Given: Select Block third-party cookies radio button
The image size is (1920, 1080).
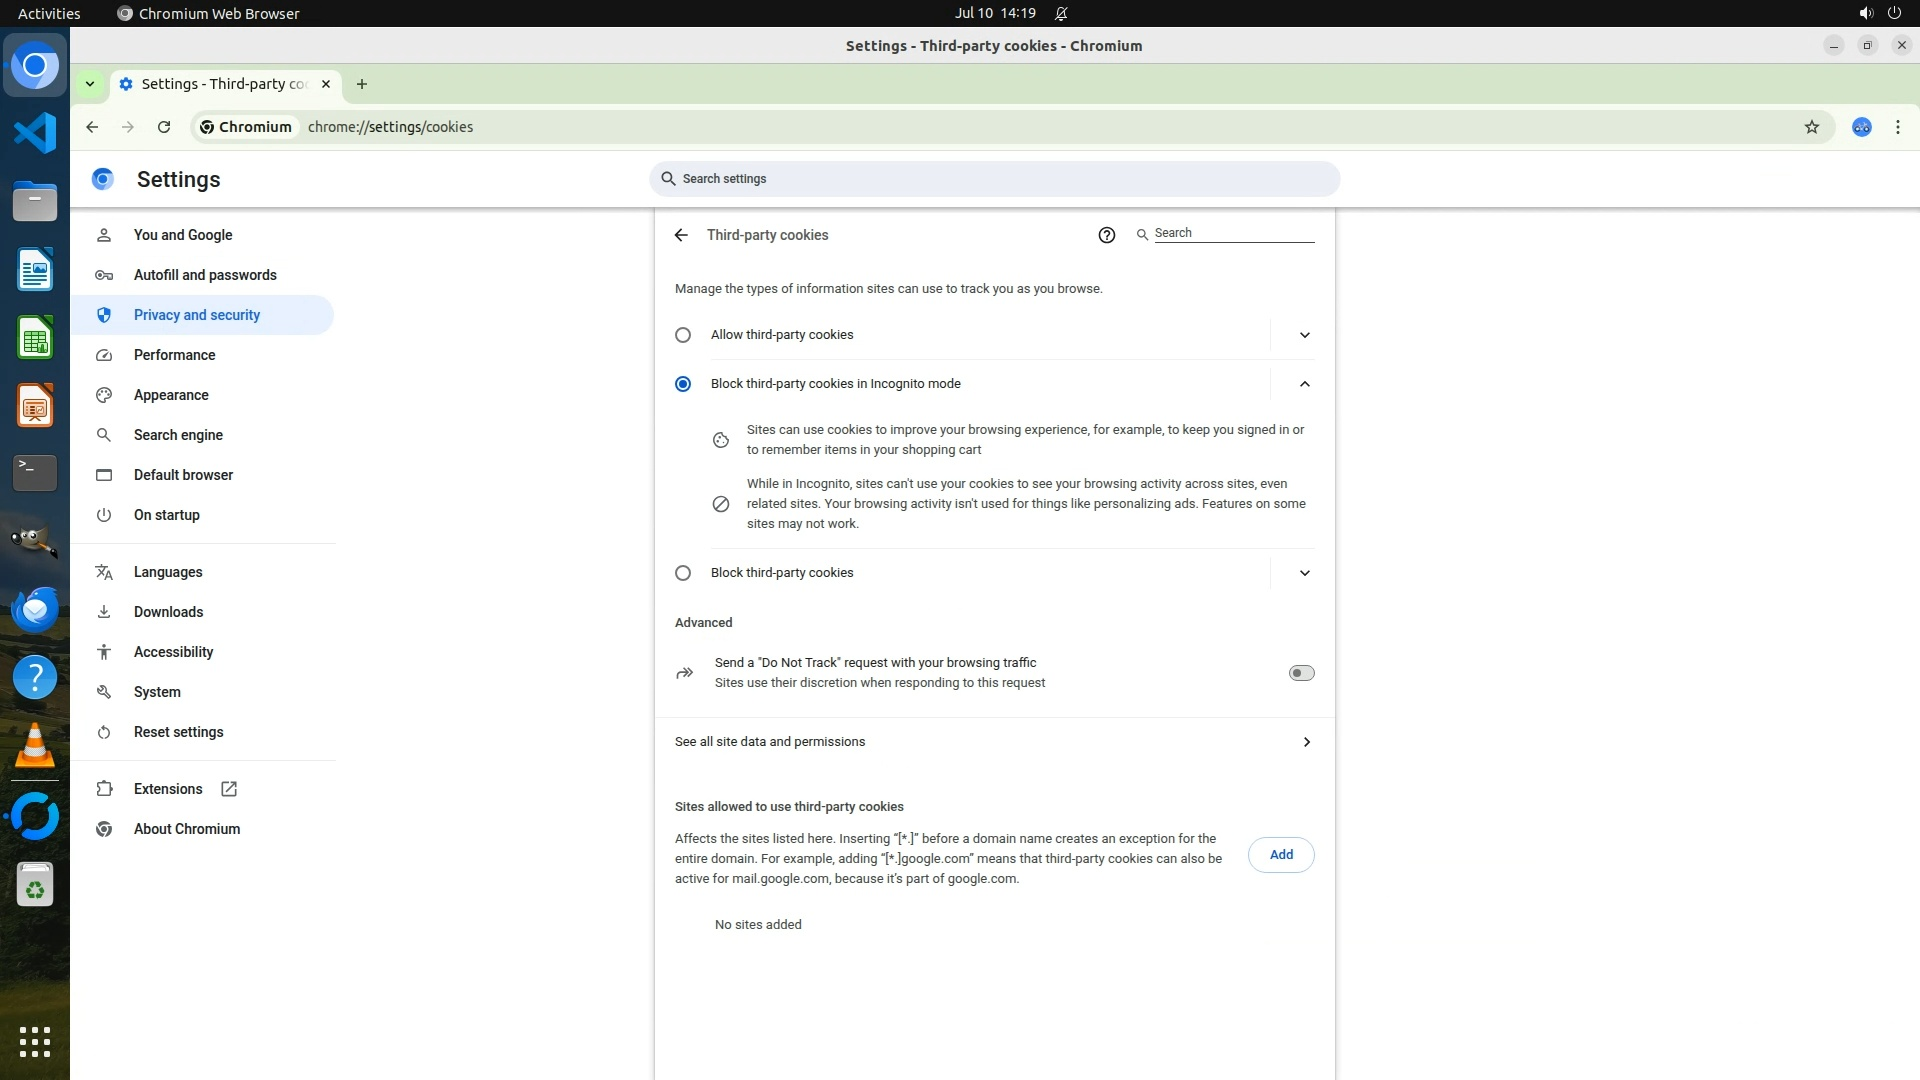Looking at the screenshot, I should 683,573.
